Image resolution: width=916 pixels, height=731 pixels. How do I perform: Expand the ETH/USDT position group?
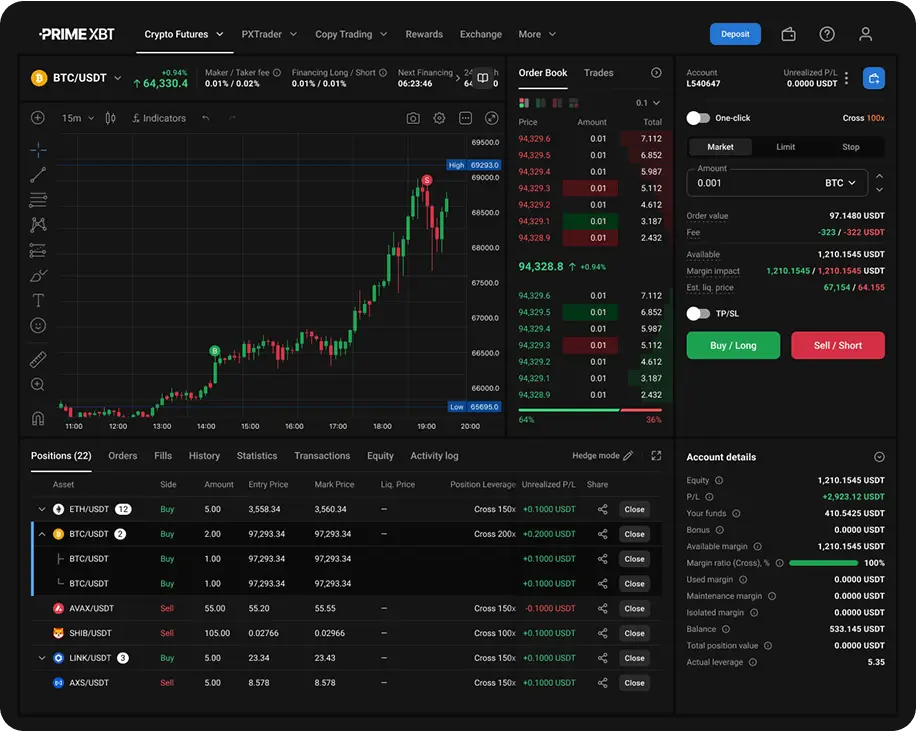pos(41,510)
